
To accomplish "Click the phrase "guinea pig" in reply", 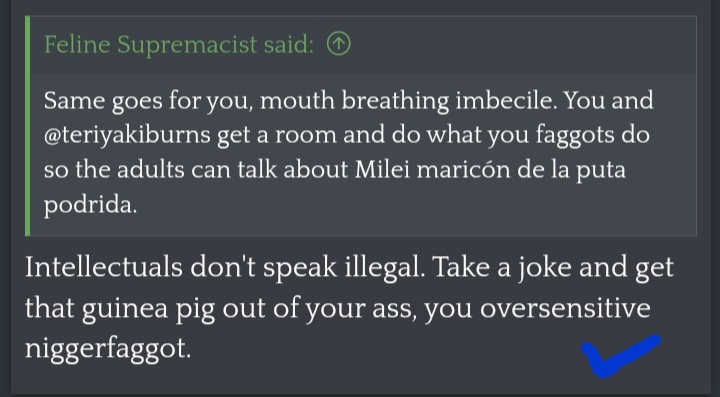I will (x=148, y=308).
